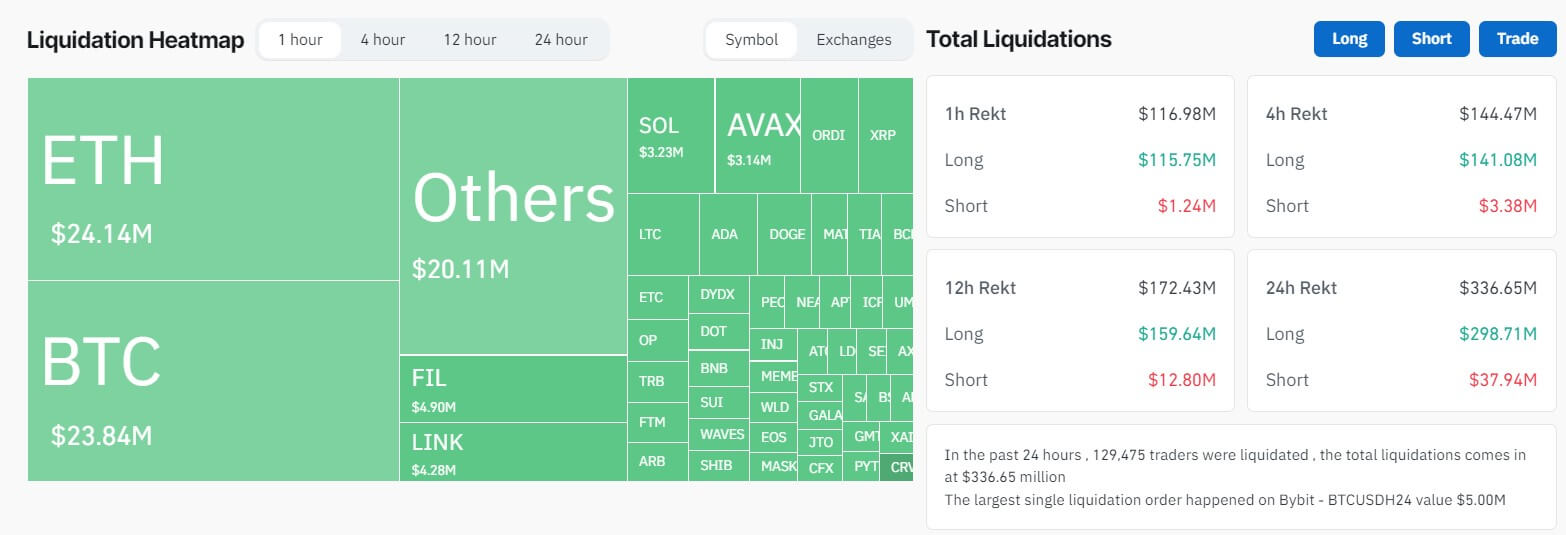Screen dimensions: 1566x535
Task: Toggle heatmap grouping to Exchanges
Action: (x=853, y=40)
